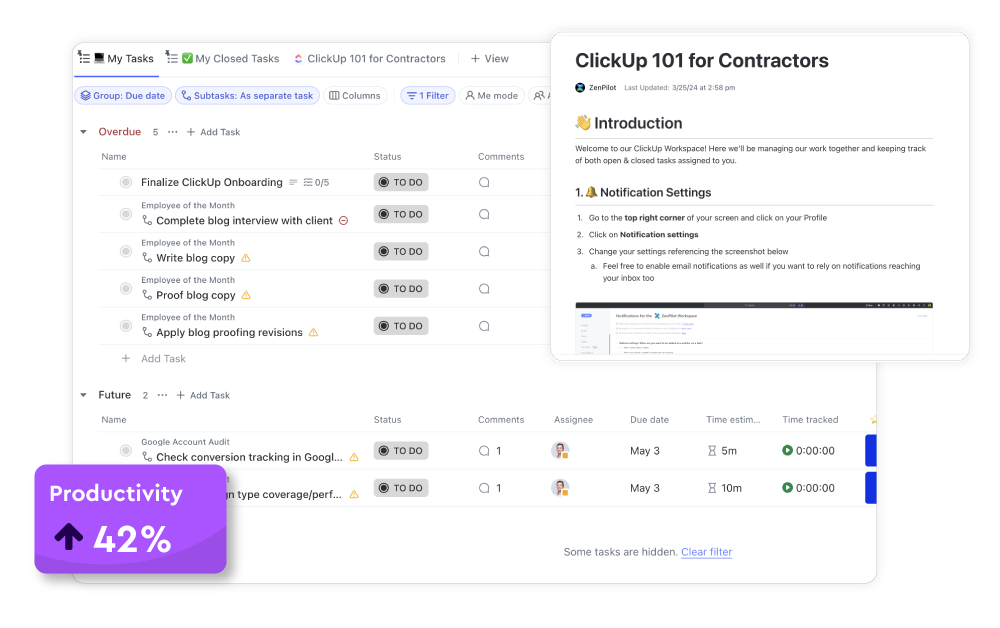Change status of Proof blog copy
This screenshot has width=1000, height=628.
tap(401, 289)
